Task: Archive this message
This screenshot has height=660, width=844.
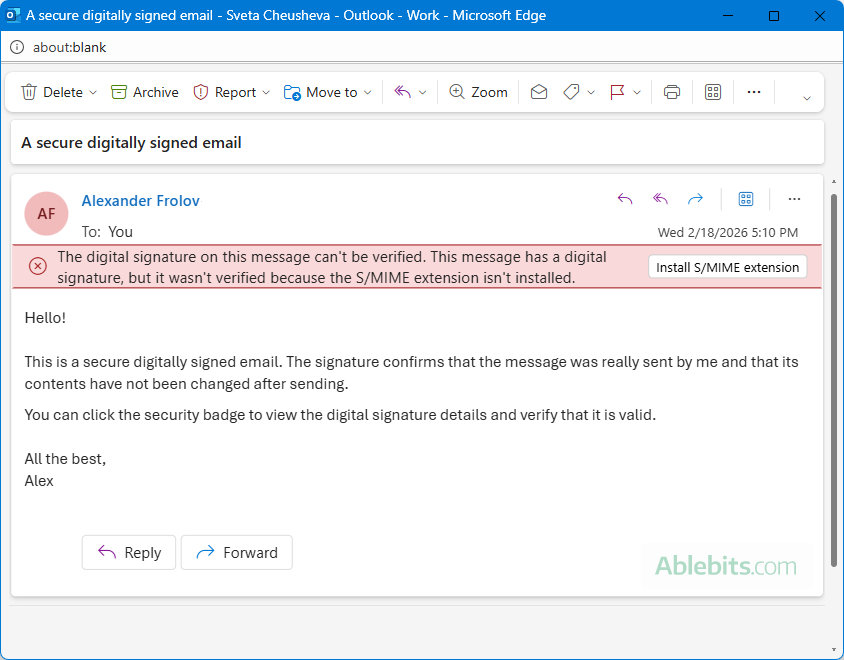Action: [x=144, y=91]
